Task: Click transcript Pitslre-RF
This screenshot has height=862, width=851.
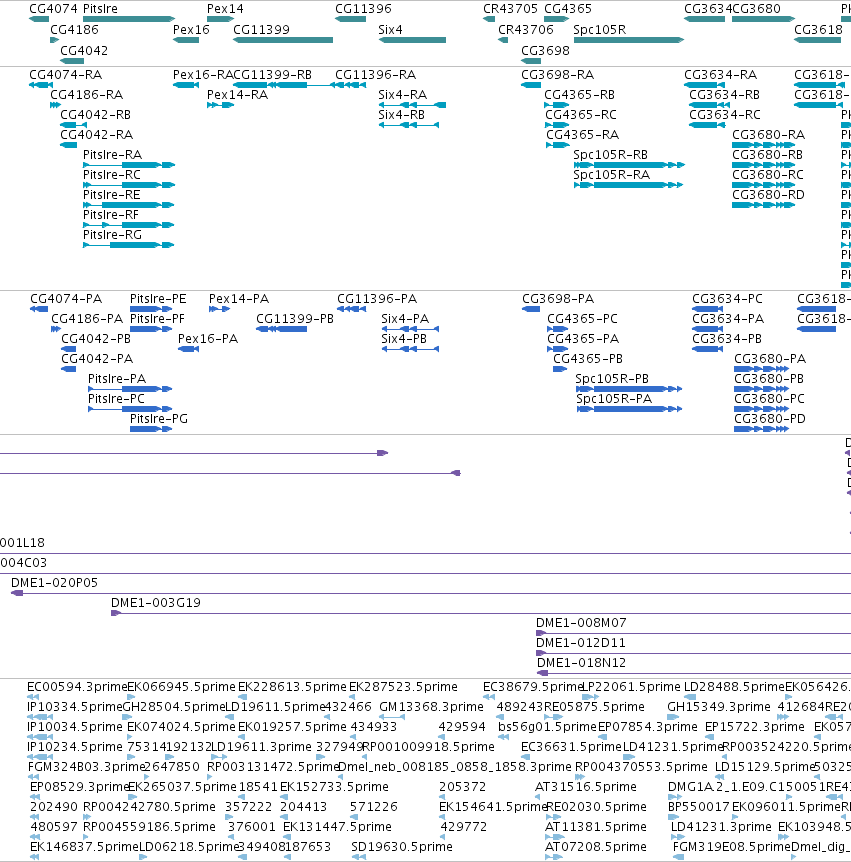Action: 129,225
